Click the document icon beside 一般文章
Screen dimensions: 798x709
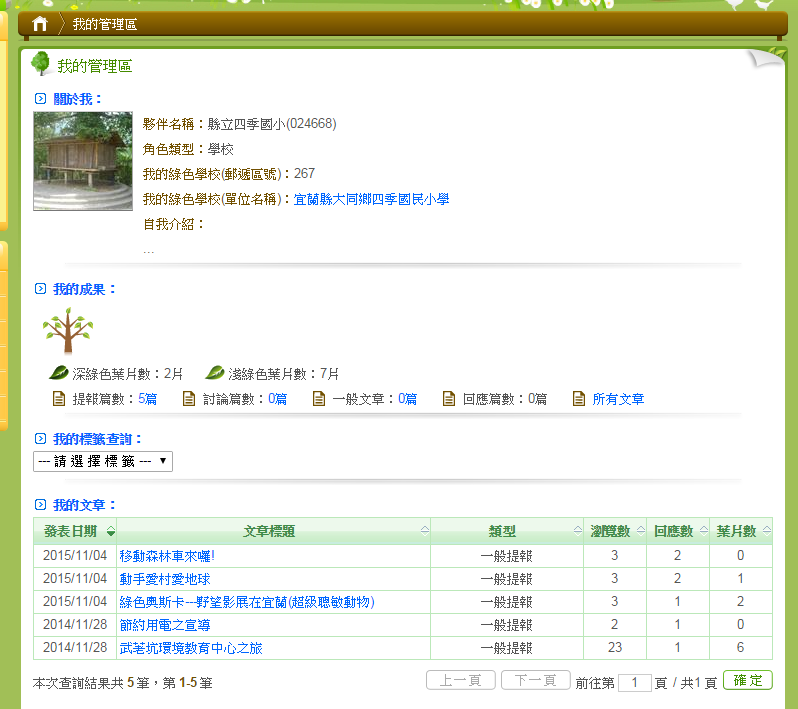(x=319, y=399)
